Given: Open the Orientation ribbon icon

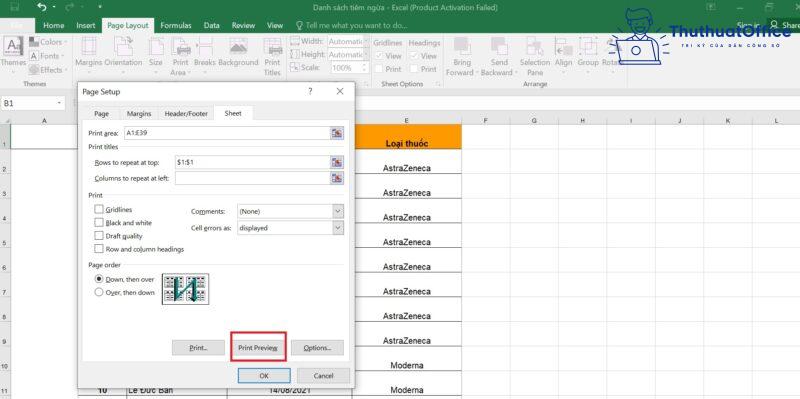Looking at the screenshot, I should 123,47.
